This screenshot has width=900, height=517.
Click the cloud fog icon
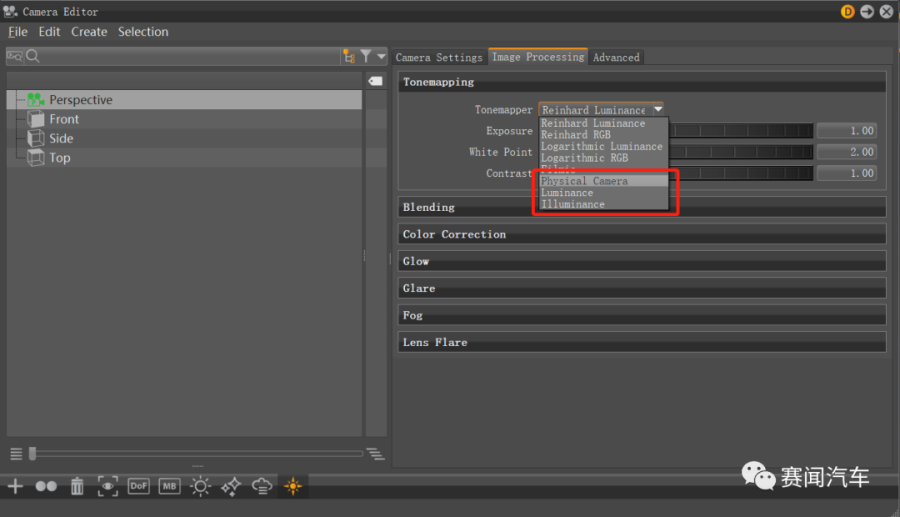[x=262, y=486]
